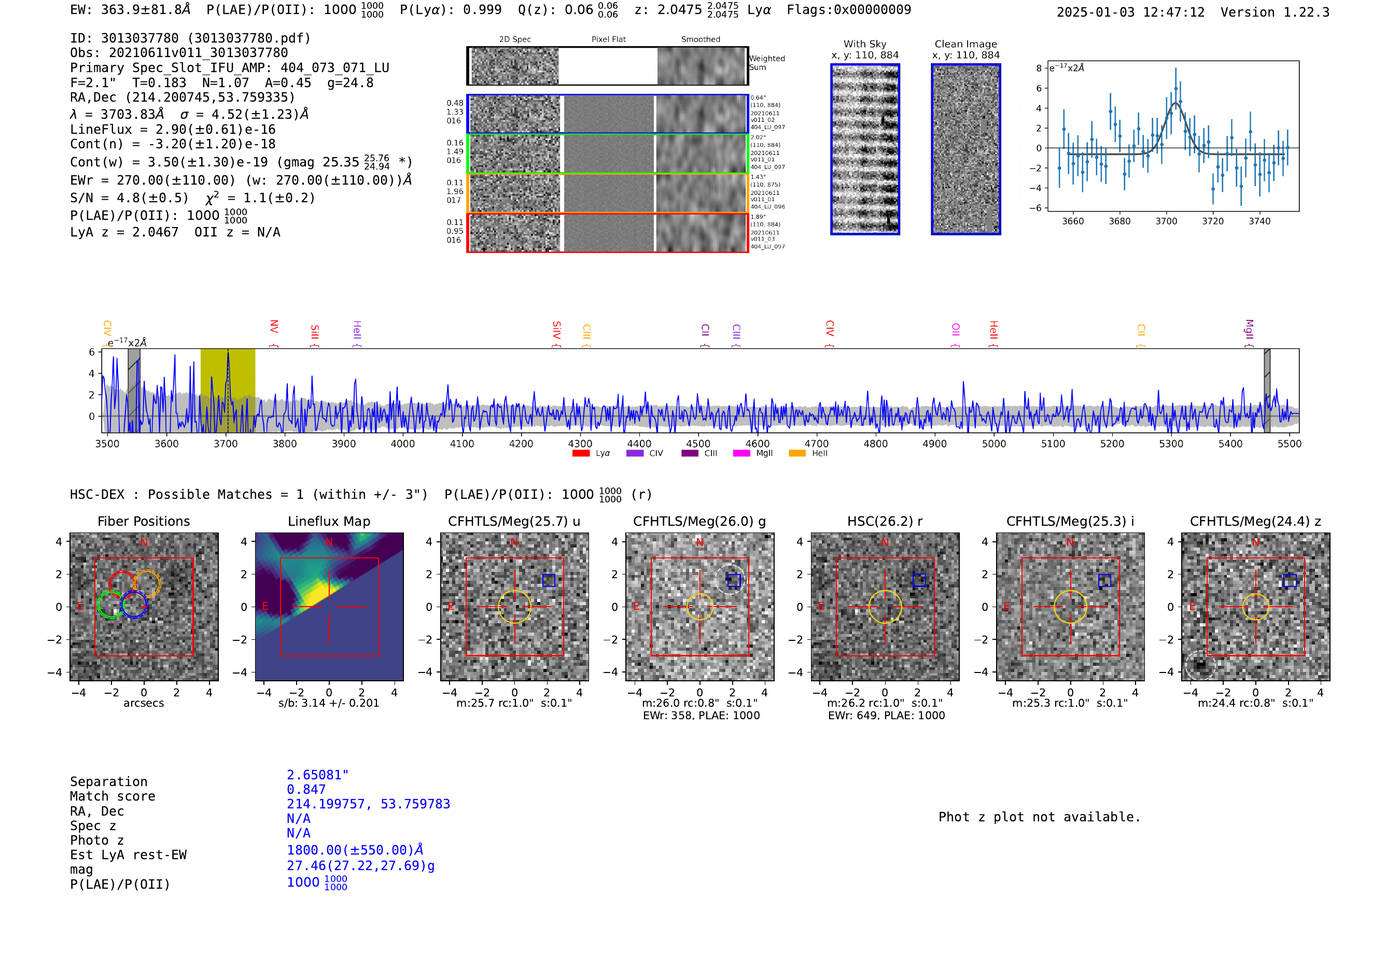Click the 'ID: 3013037780' line
1400x953 pixels.
190,38
